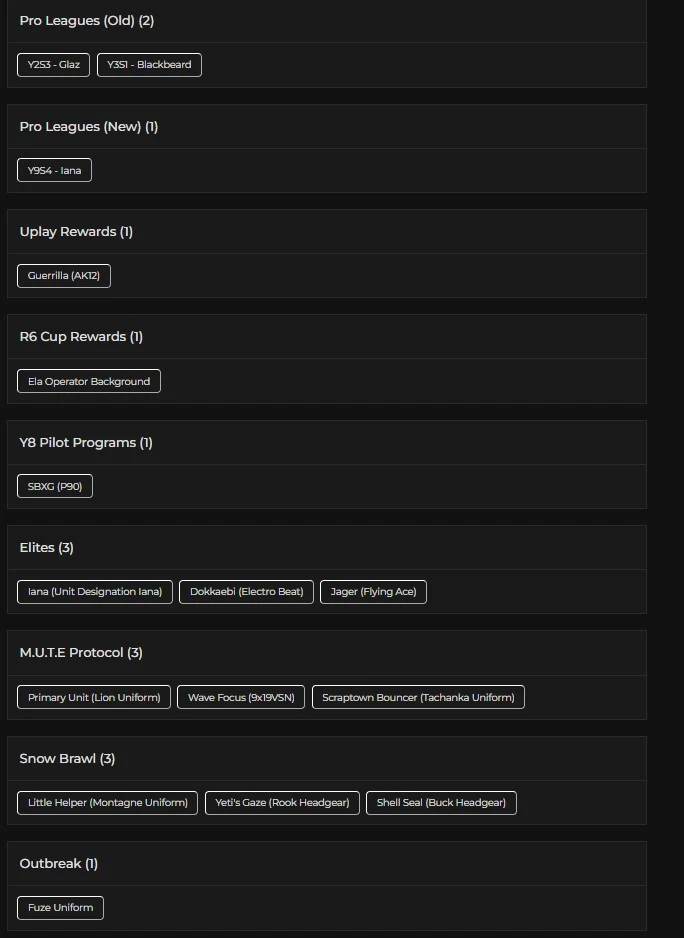Click Primary Unit (Lion Uniform) tag

[94, 697]
